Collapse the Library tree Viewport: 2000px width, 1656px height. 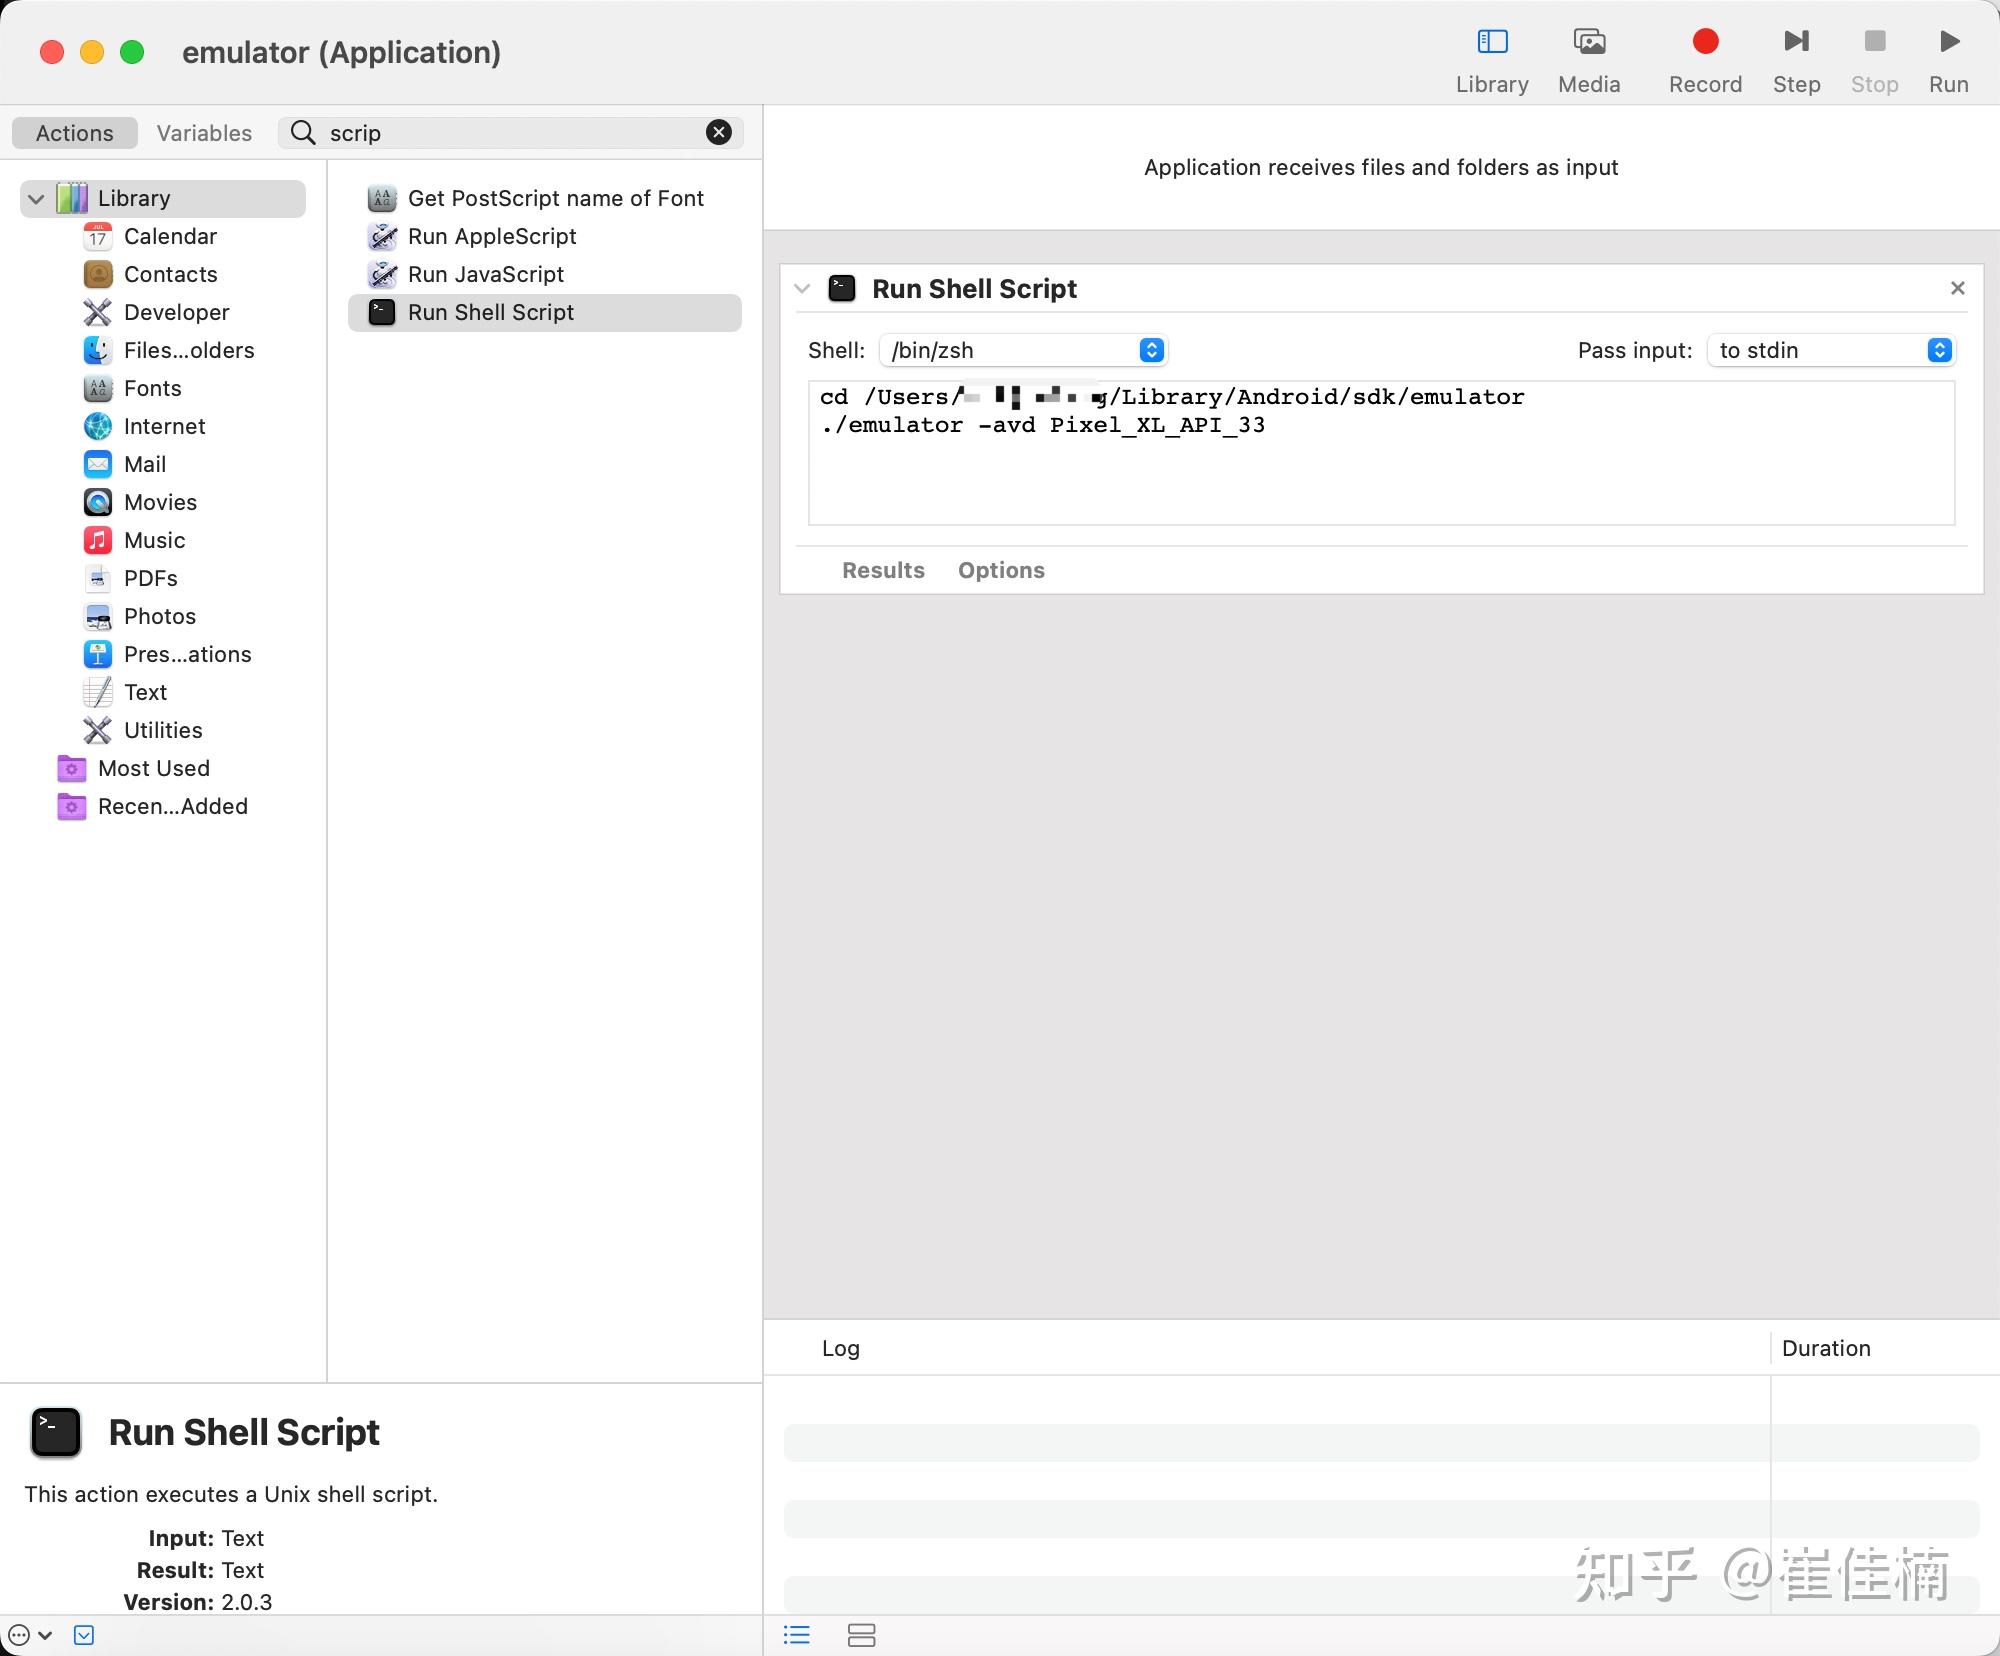pyautogui.click(x=36, y=199)
